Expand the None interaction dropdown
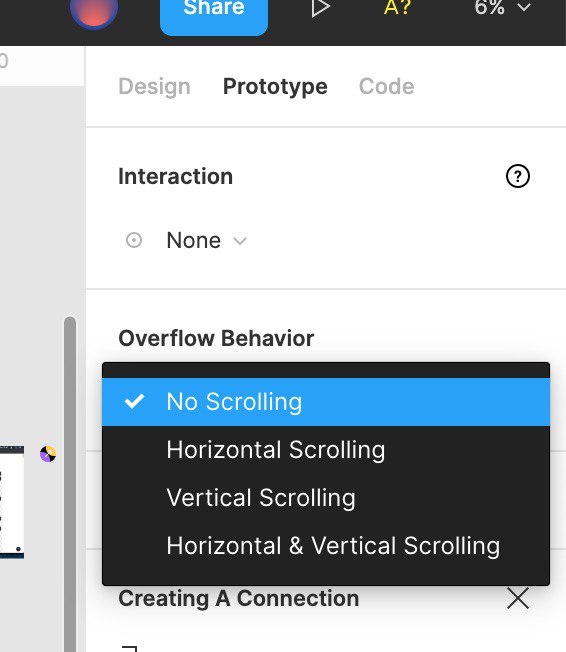 coord(207,240)
